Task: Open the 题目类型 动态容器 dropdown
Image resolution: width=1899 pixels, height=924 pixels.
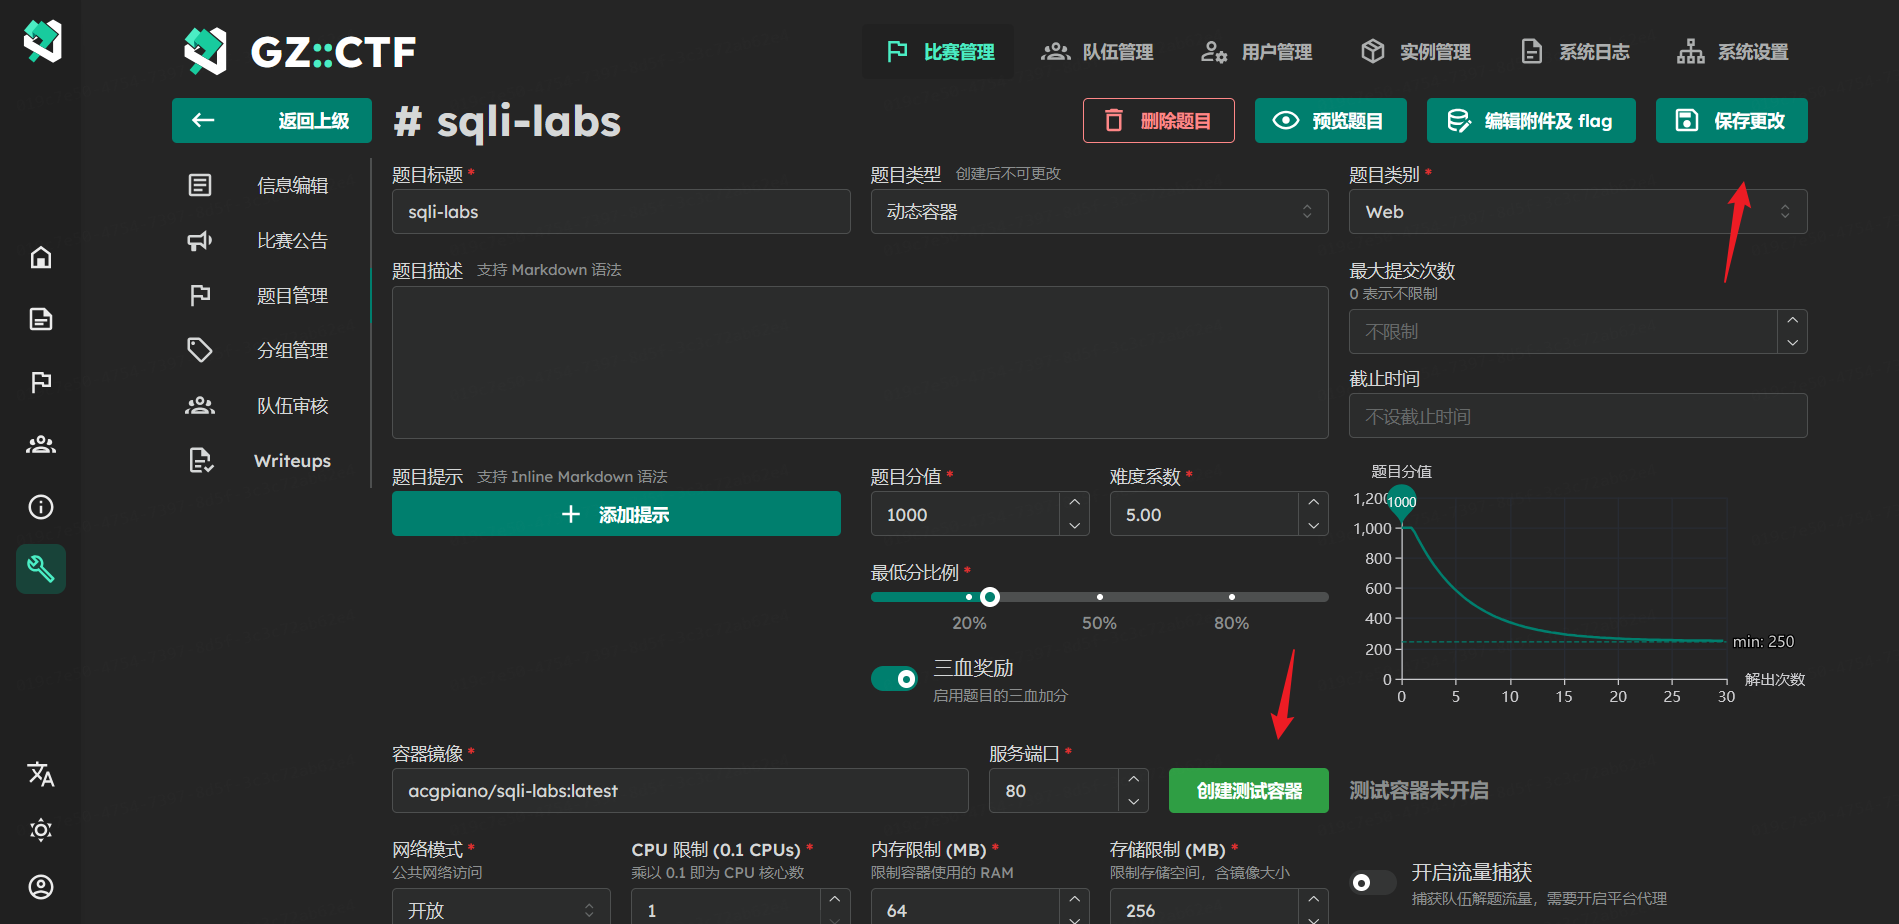Action: [1098, 212]
